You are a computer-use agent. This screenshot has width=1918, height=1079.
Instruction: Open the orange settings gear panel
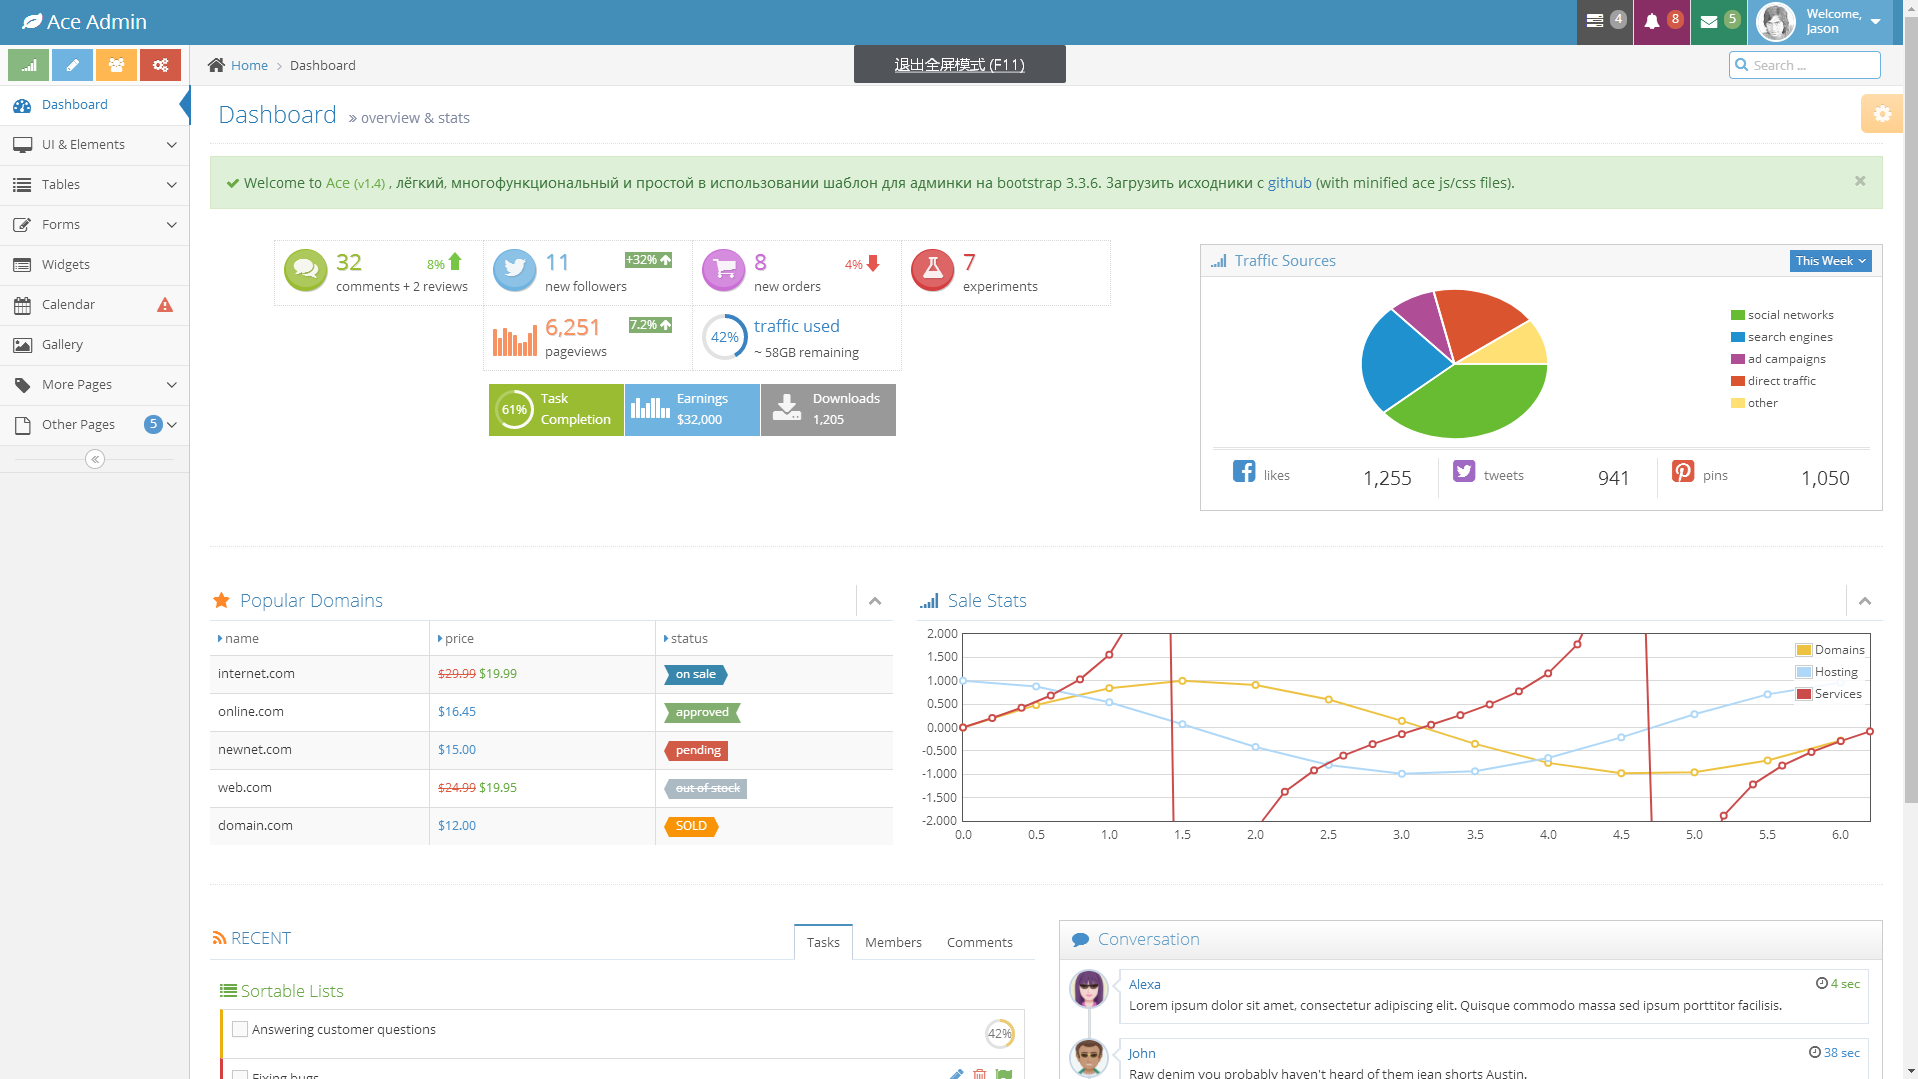tap(1882, 114)
